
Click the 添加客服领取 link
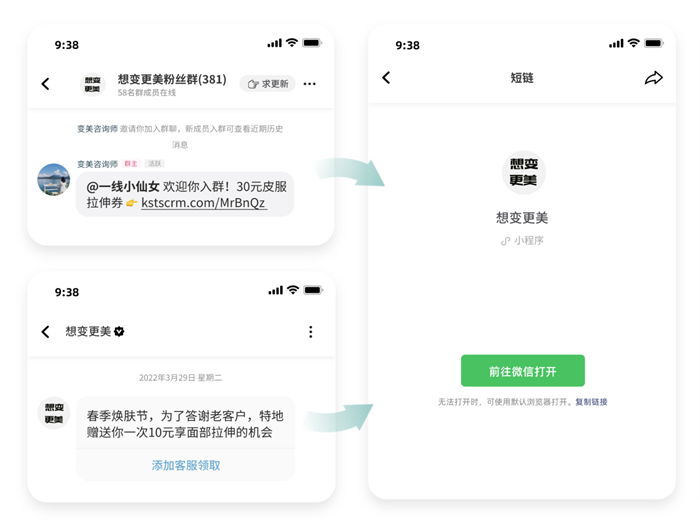pos(186,465)
